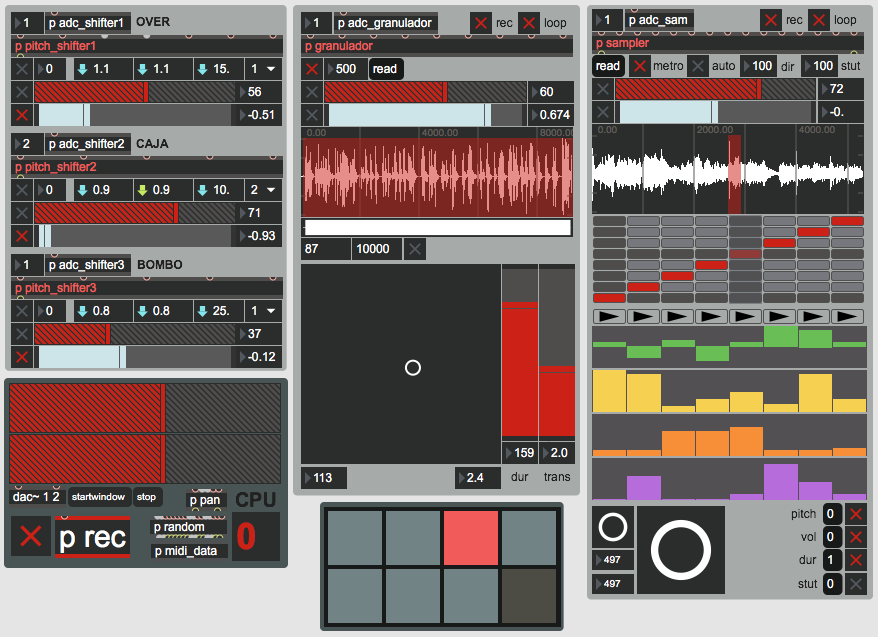The height and width of the screenshot is (637, 878).
Task: Click the cyan arrow beside 15. in pitch_shifter1
Action: [x=202, y=69]
